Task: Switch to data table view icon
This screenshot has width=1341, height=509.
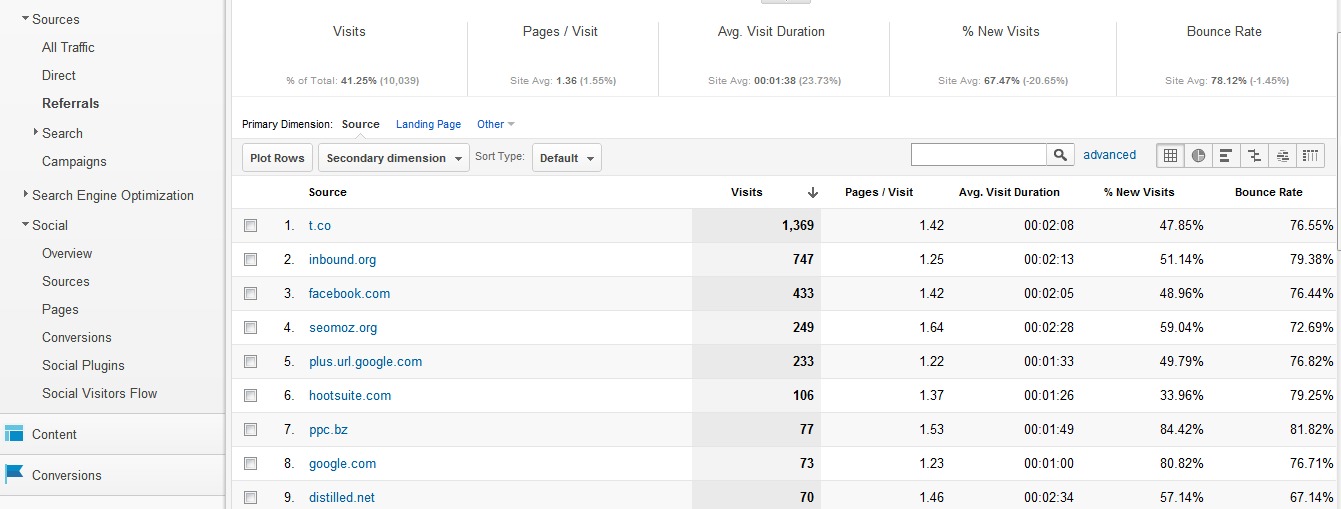Action: click(1170, 155)
